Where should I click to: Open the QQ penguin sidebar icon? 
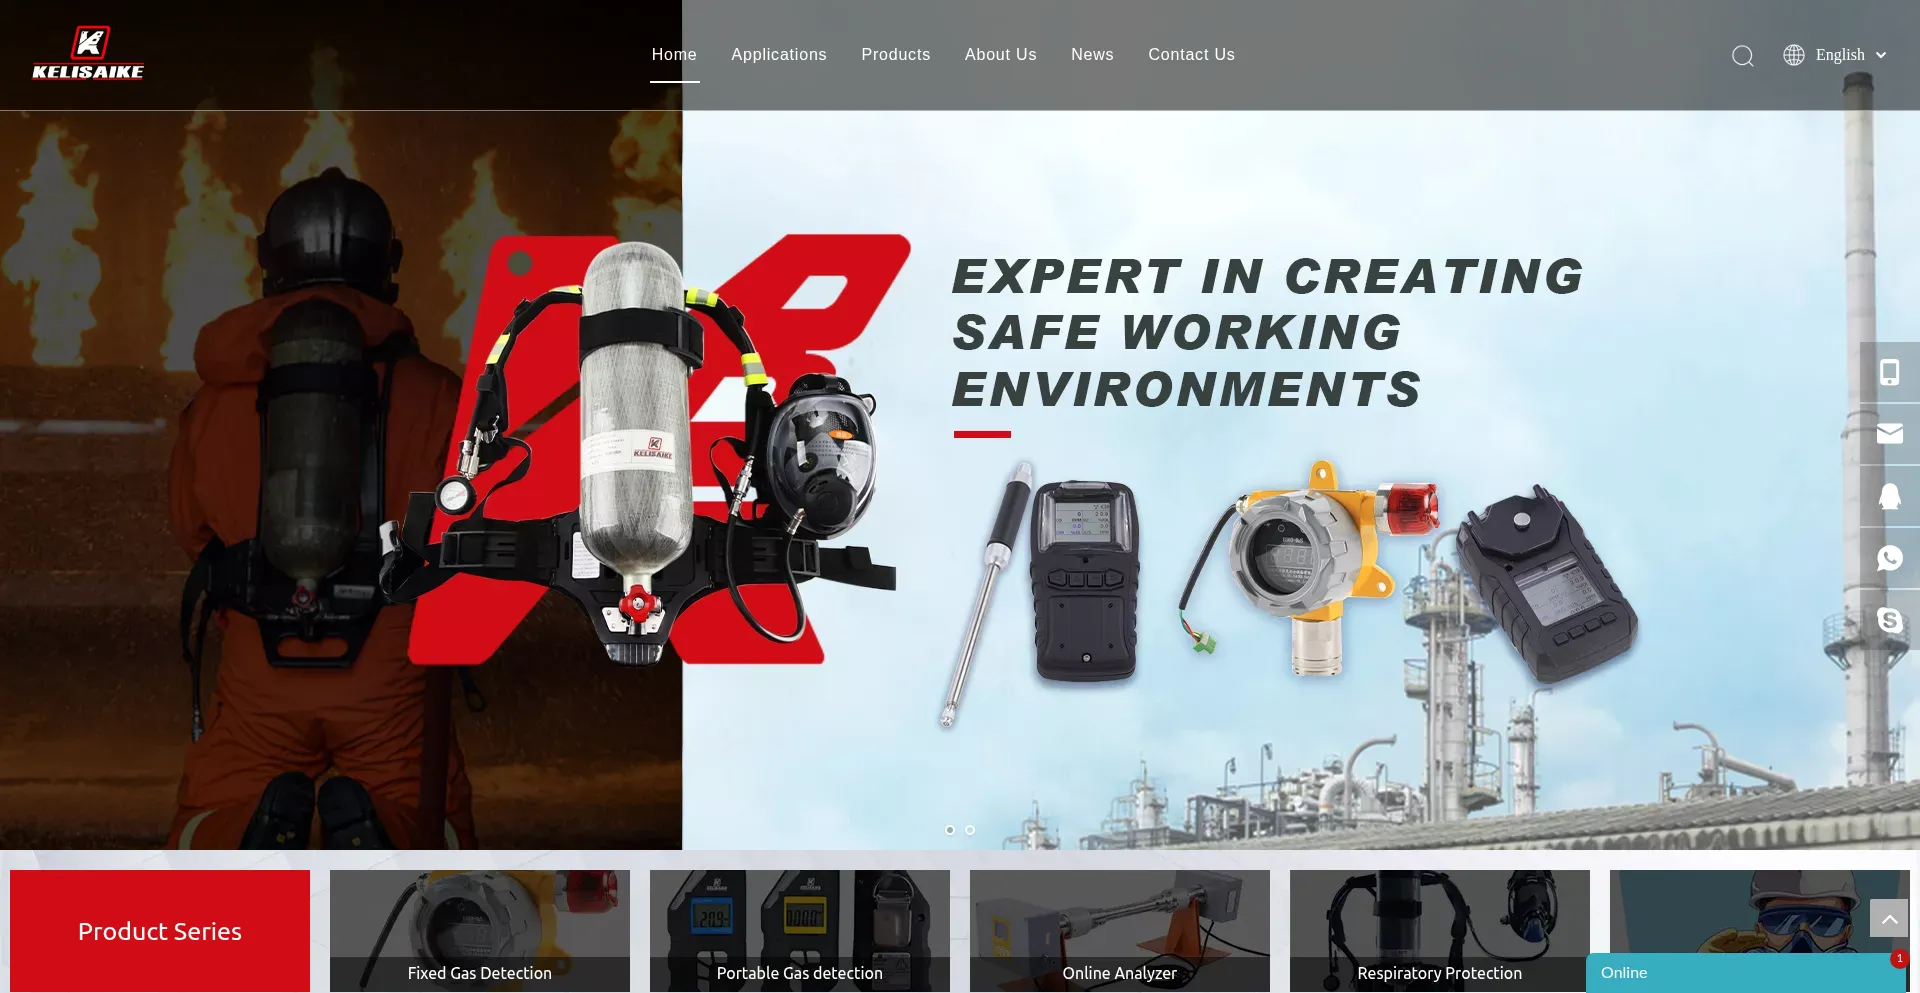click(1889, 496)
